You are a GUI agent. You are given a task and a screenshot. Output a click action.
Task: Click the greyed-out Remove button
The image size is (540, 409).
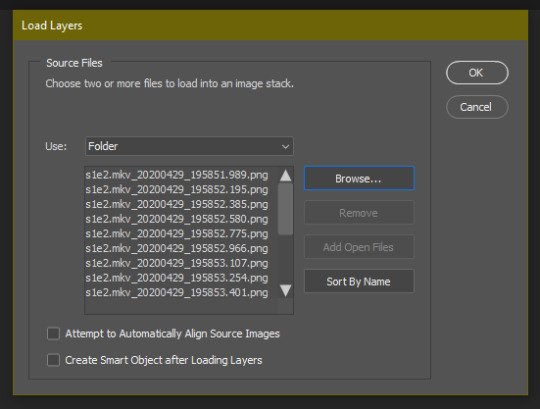click(359, 213)
